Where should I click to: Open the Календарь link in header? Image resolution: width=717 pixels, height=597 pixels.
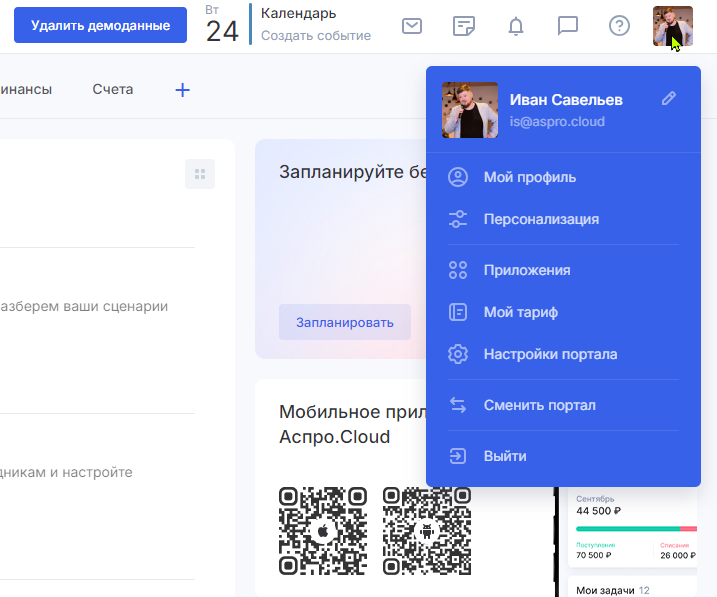pyautogui.click(x=298, y=14)
